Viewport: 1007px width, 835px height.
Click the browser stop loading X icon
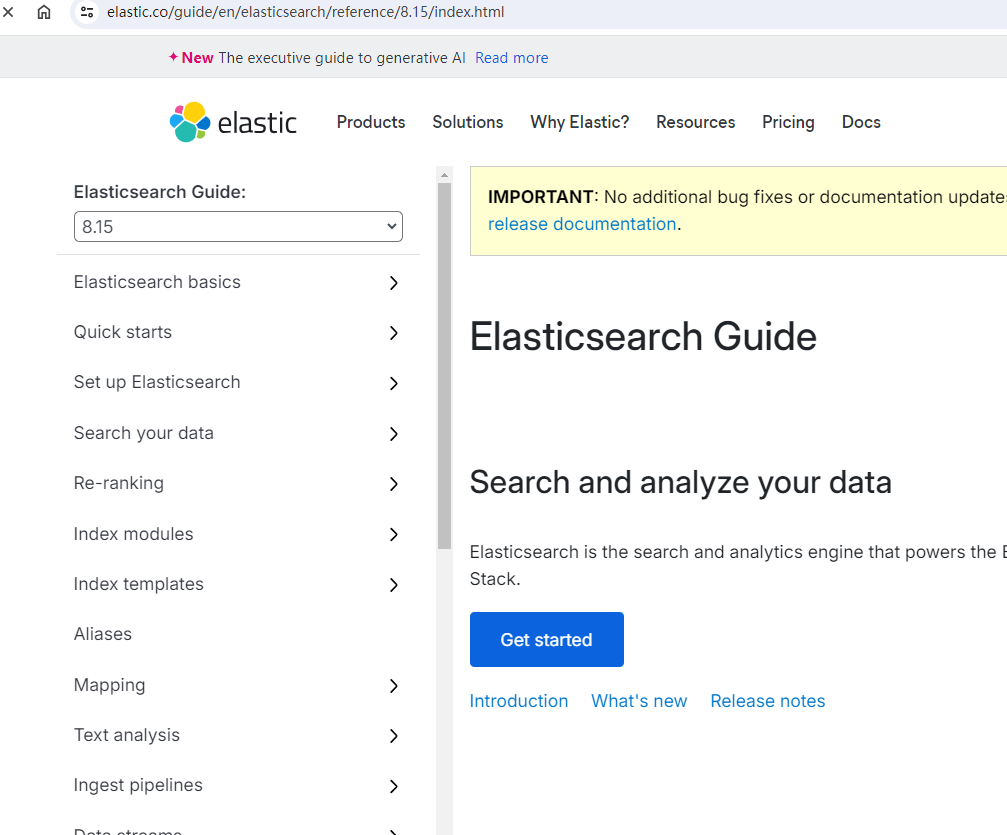click(8, 12)
